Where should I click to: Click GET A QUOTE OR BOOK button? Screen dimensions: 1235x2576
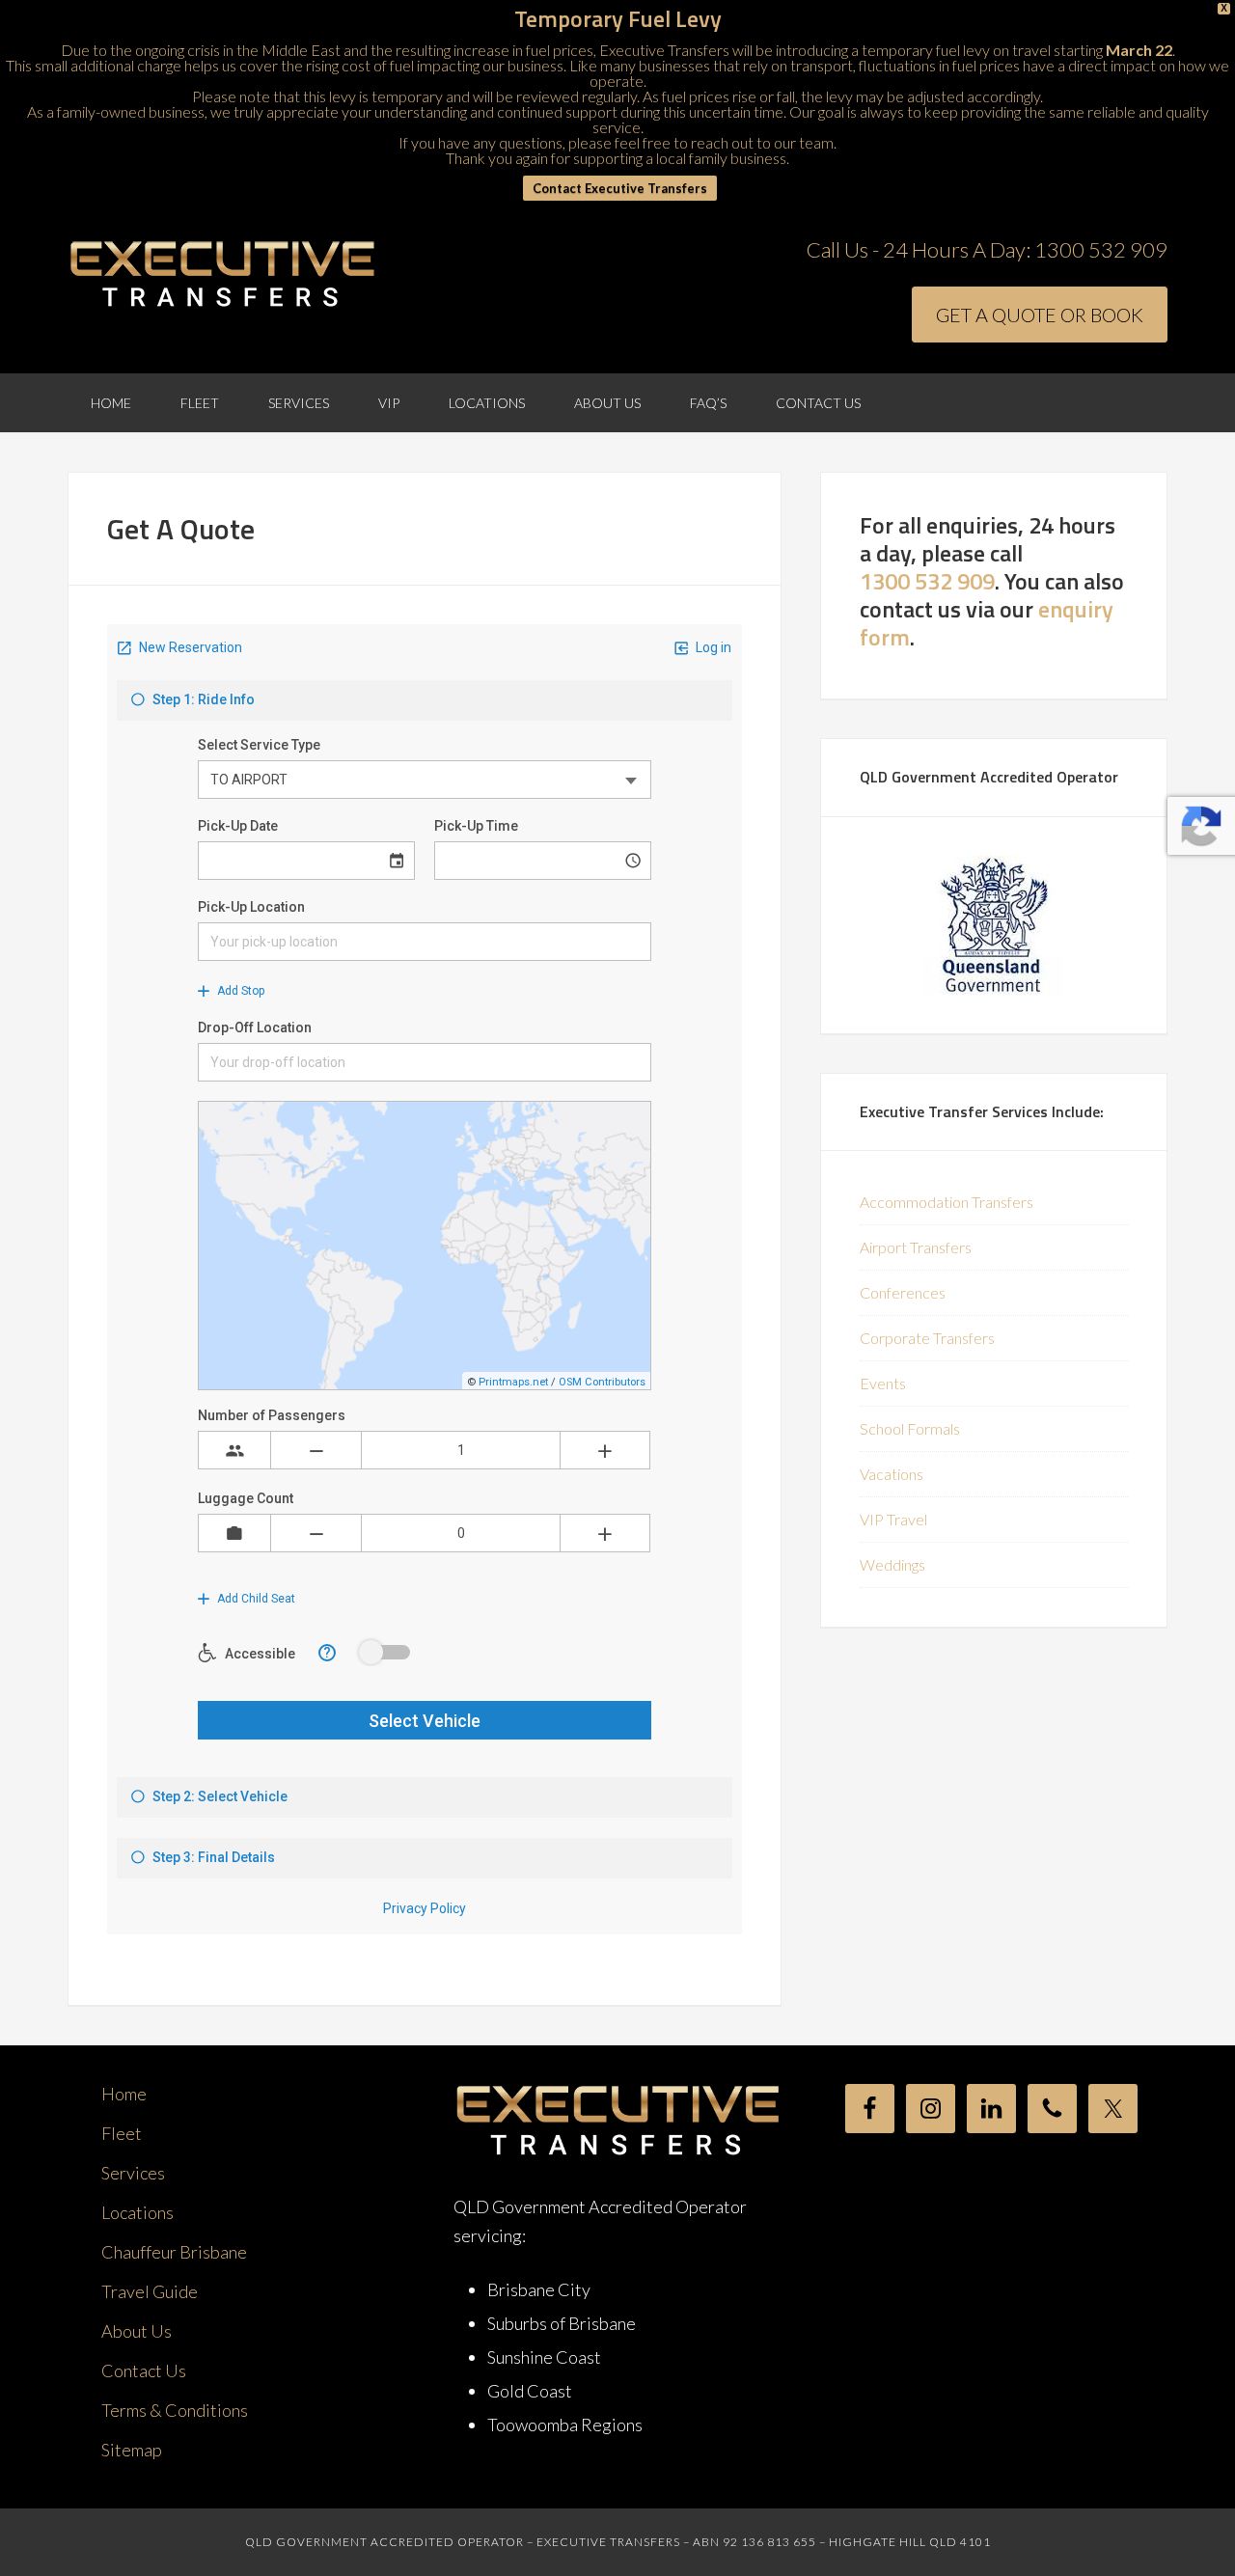(x=1039, y=315)
